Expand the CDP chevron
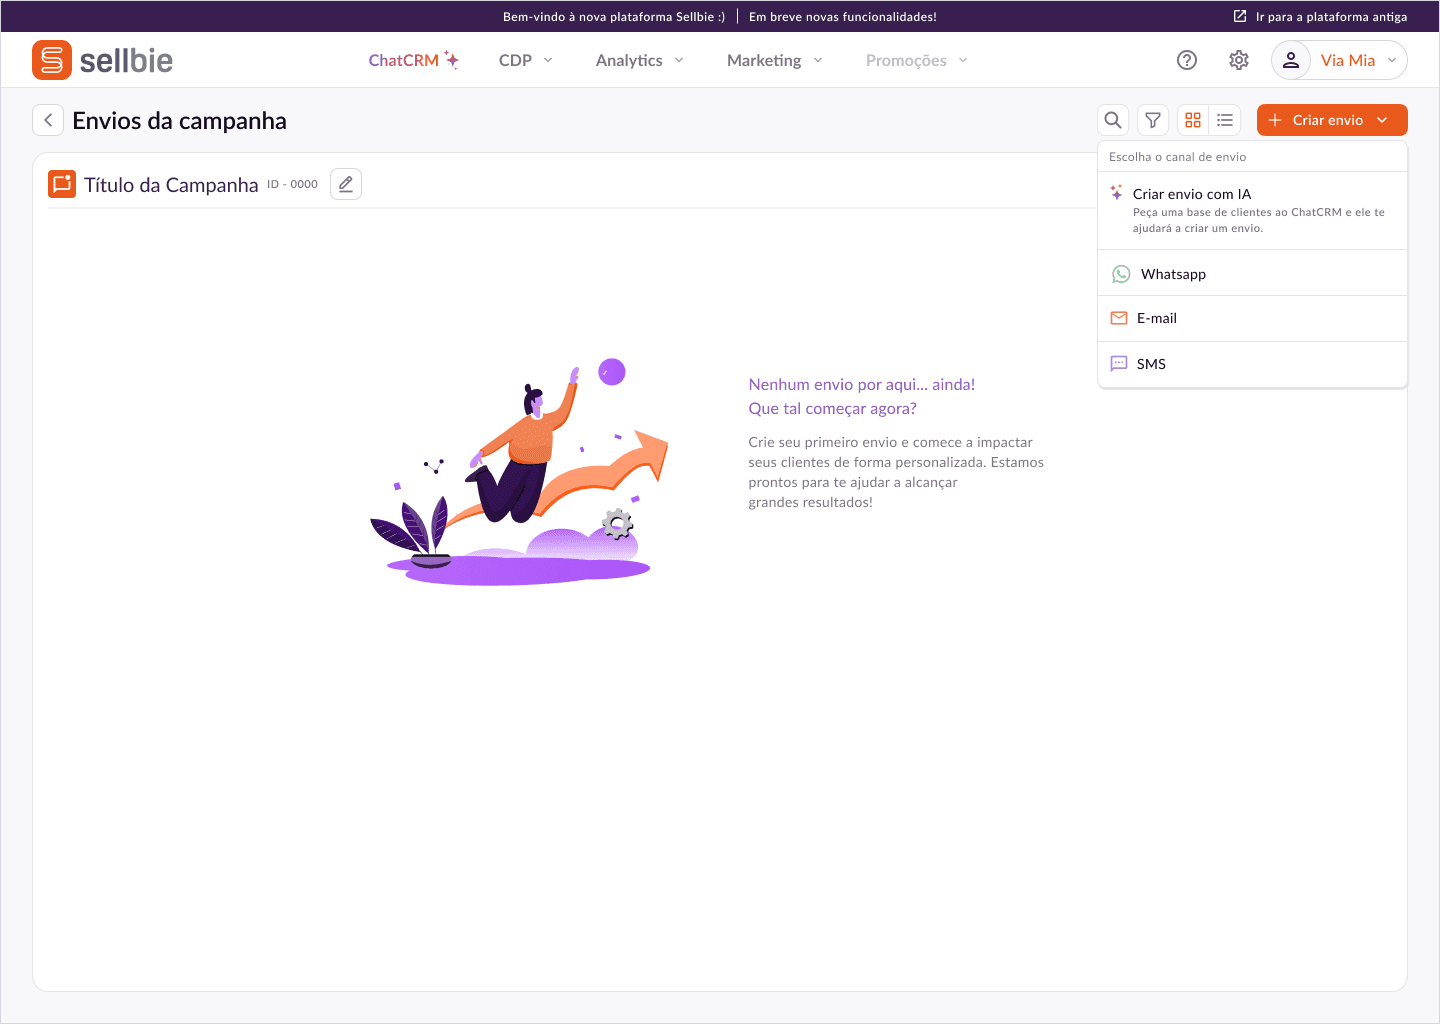 (x=548, y=60)
